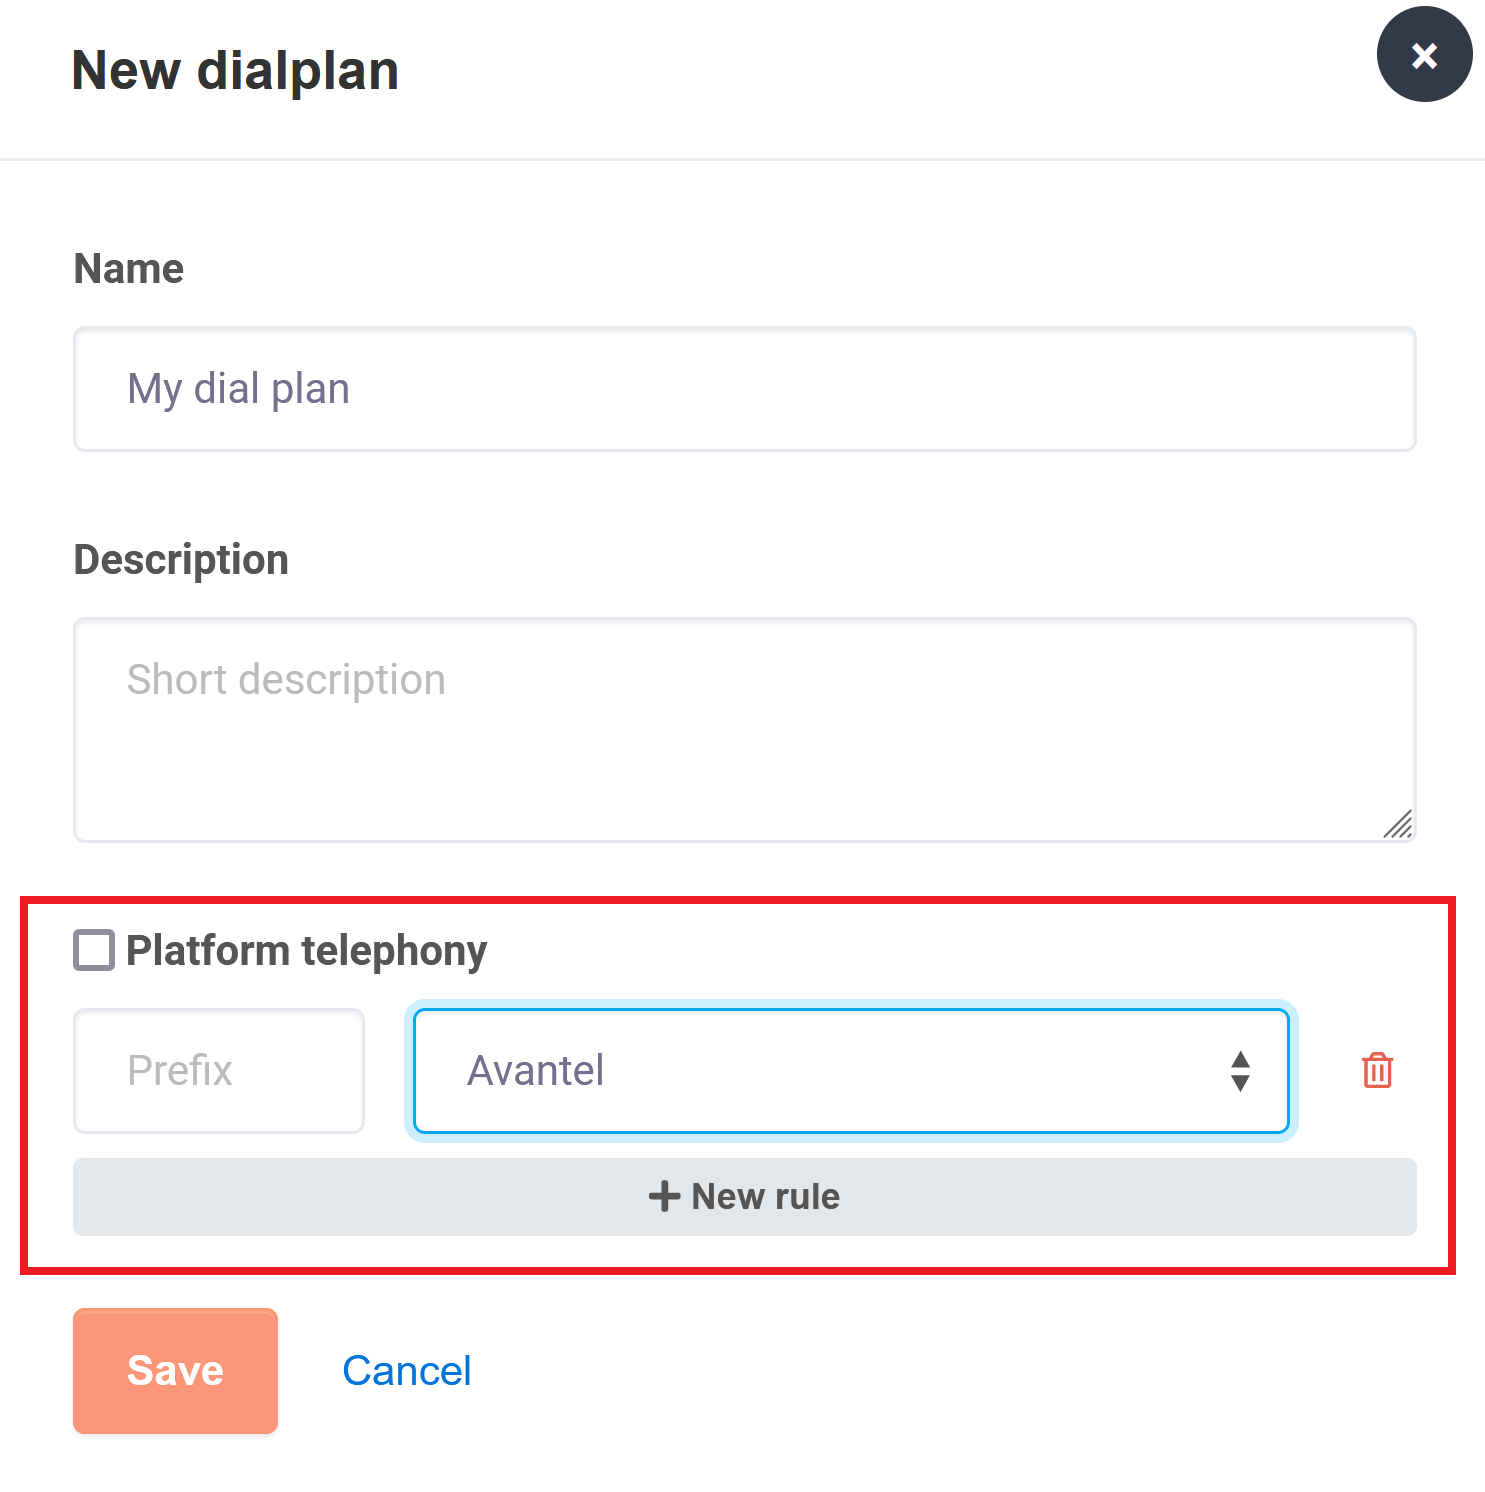This screenshot has width=1485, height=1492.
Task: Delete the Avantel rule with trash icon
Action: click(x=1377, y=1070)
